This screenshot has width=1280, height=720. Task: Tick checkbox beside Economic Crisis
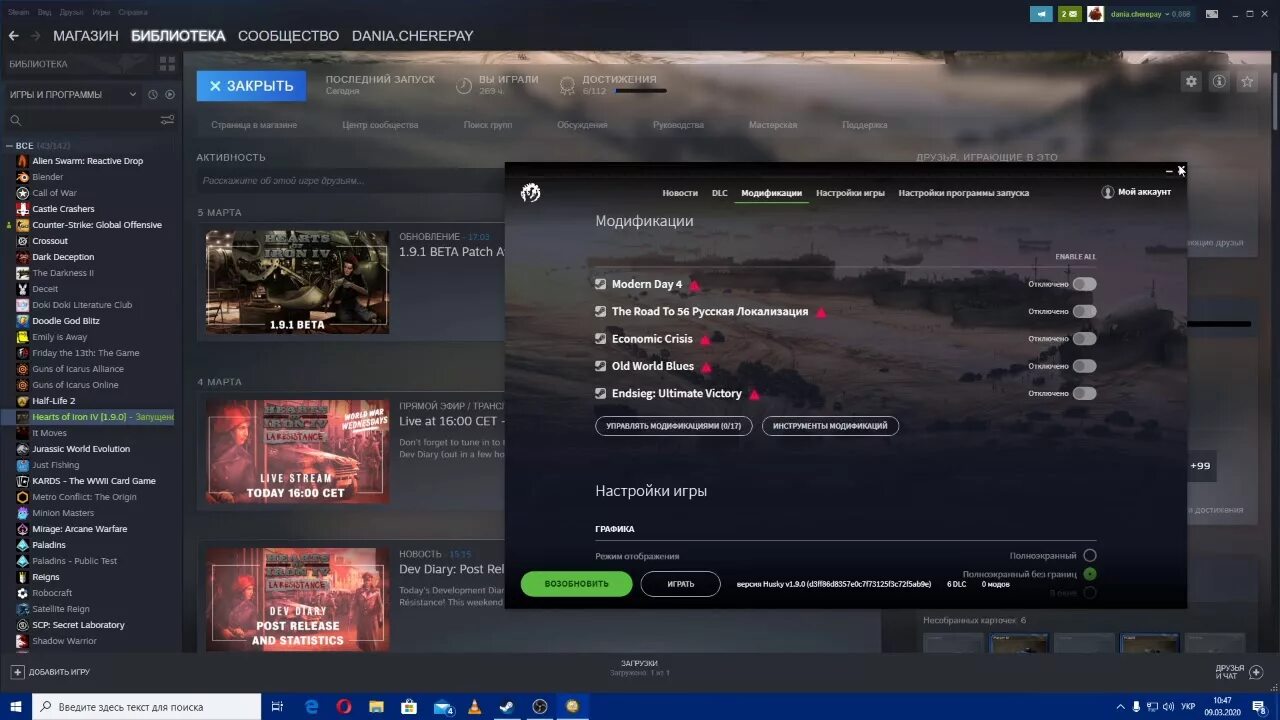click(x=600, y=339)
